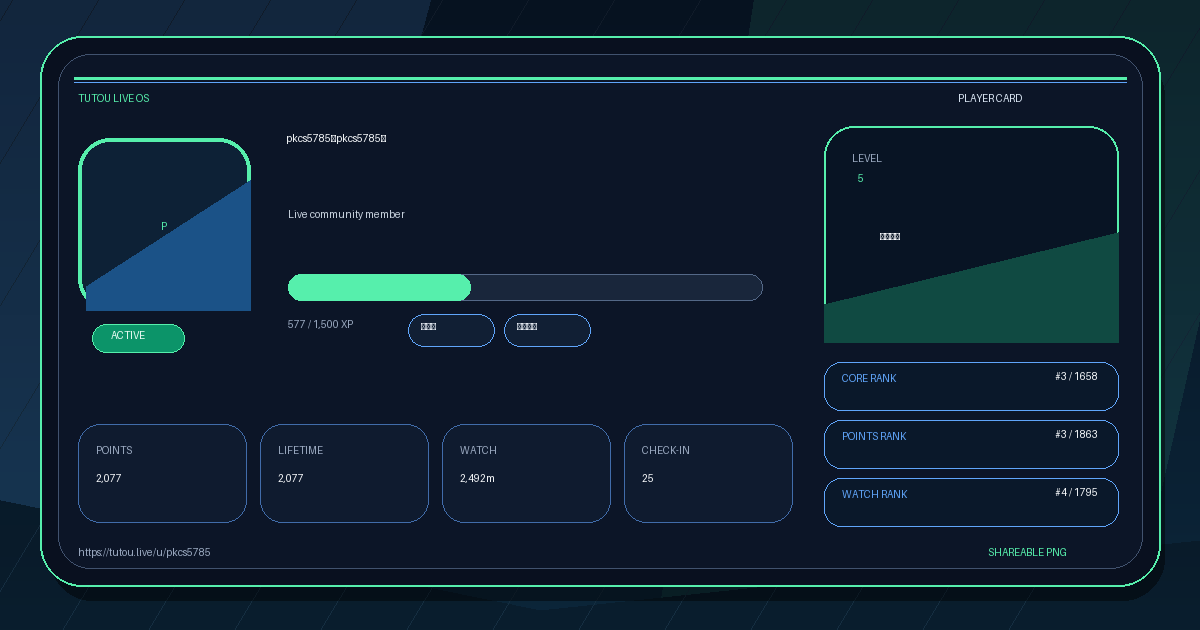
Task: Open the POINTS stat card
Action: click(162, 473)
